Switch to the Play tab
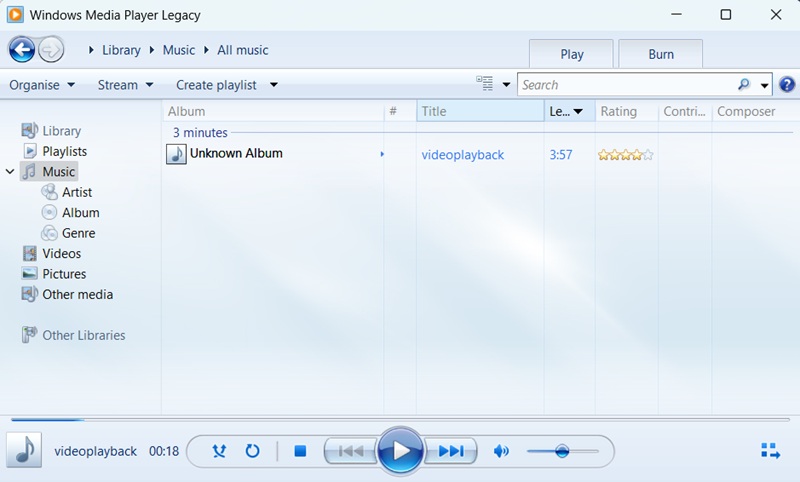The width and height of the screenshot is (800, 482). (x=571, y=54)
